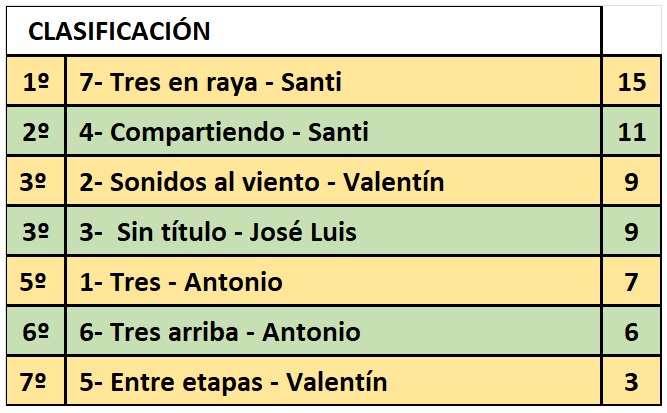Viewport: 667px width, 413px height.
Task: Select the score 7 cell
Action: pos(632,282)
